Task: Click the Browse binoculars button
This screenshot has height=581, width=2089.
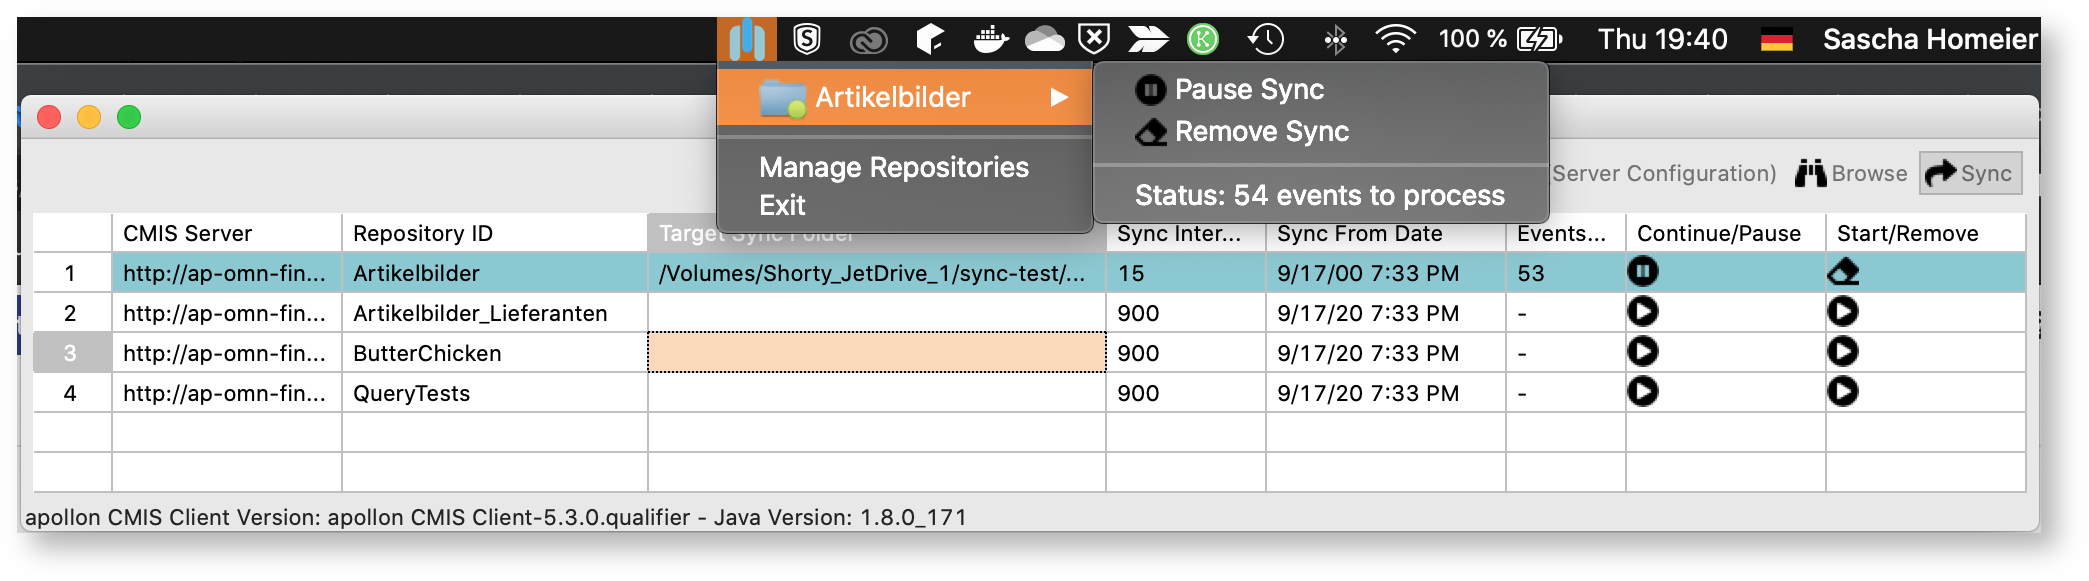Action: coord(1851,174)
